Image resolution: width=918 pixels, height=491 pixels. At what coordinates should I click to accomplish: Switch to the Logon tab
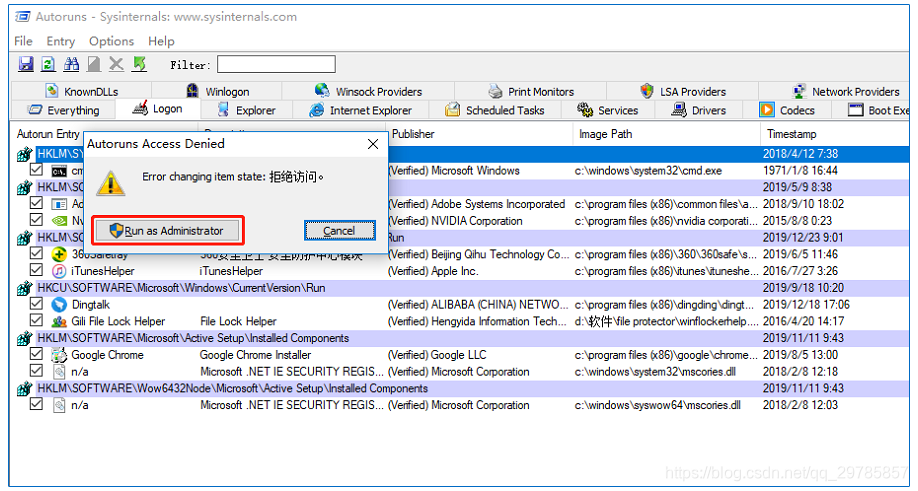point(158,109)
